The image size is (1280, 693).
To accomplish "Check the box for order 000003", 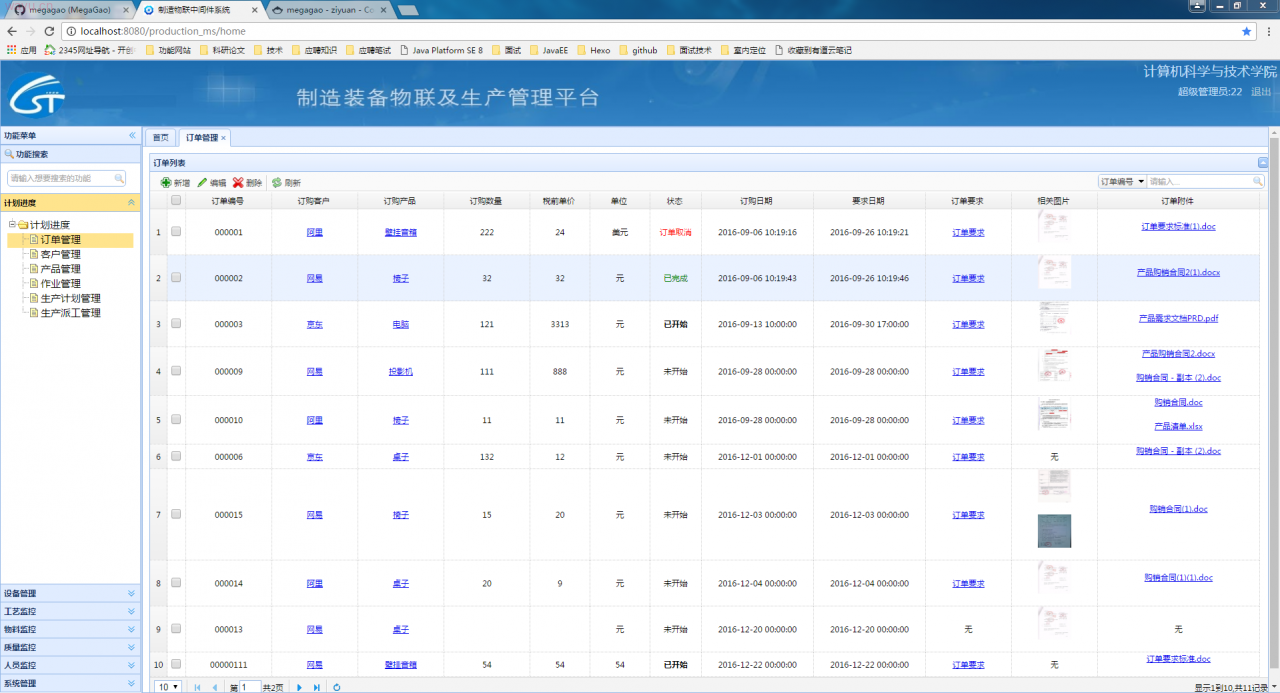I will coord(176,324).
